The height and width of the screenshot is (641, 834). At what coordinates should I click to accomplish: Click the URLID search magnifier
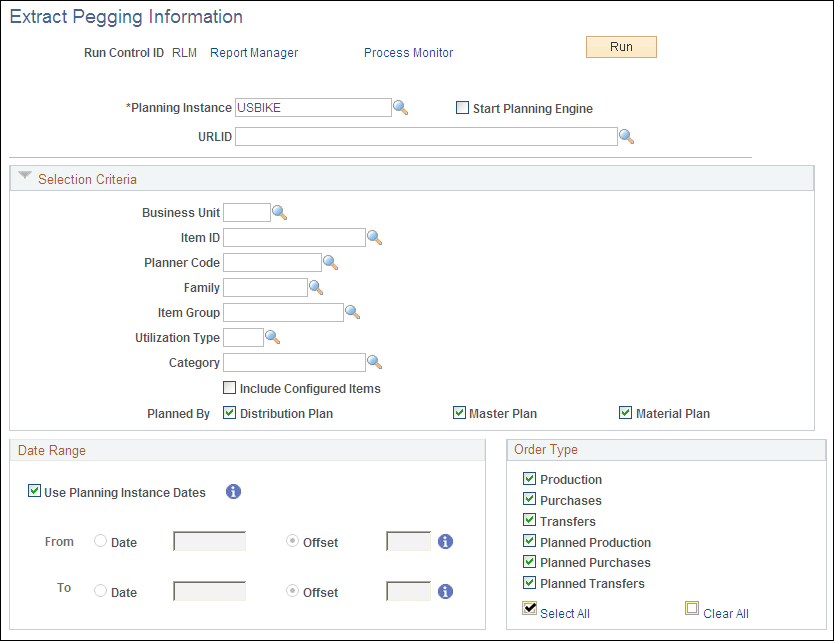point(628,136)
